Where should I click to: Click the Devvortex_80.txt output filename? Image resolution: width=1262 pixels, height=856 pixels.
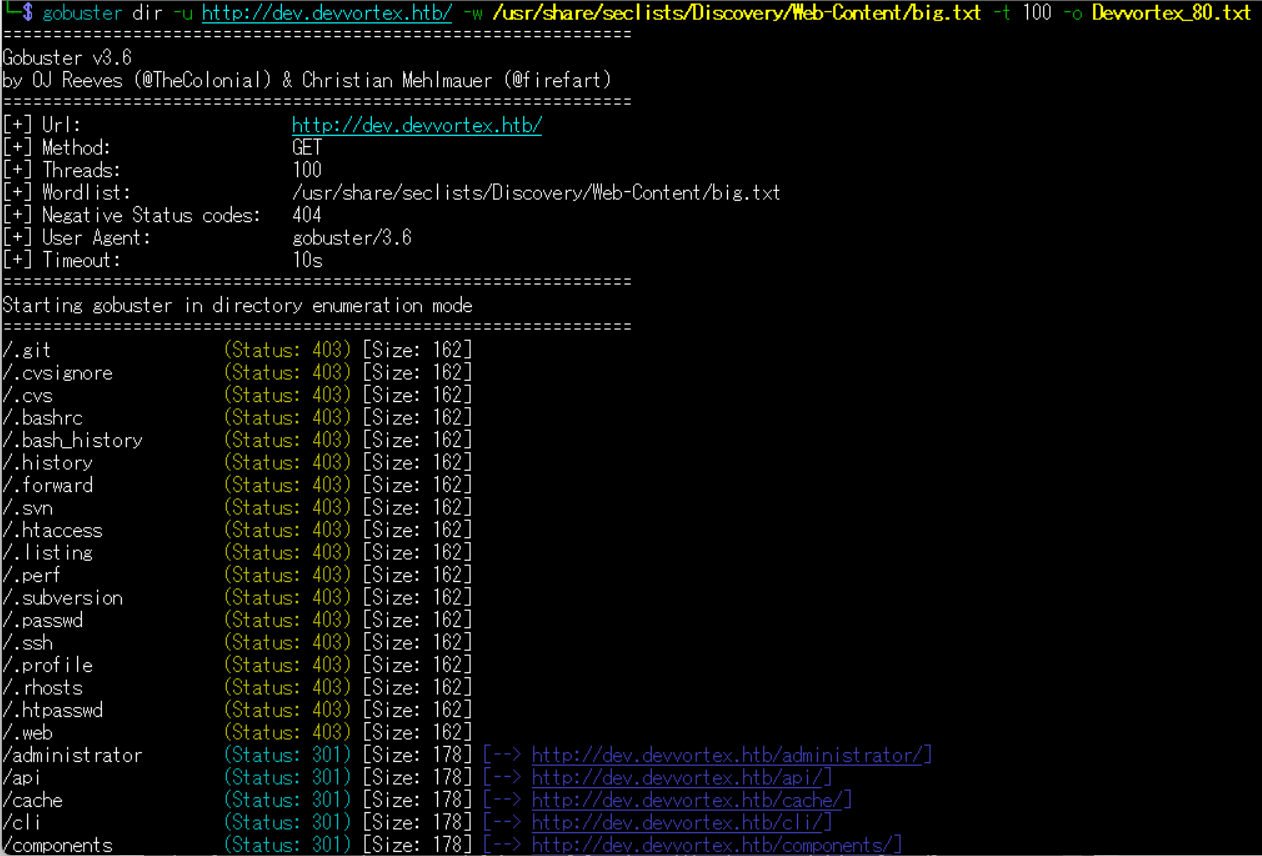tap(1171, 13)
